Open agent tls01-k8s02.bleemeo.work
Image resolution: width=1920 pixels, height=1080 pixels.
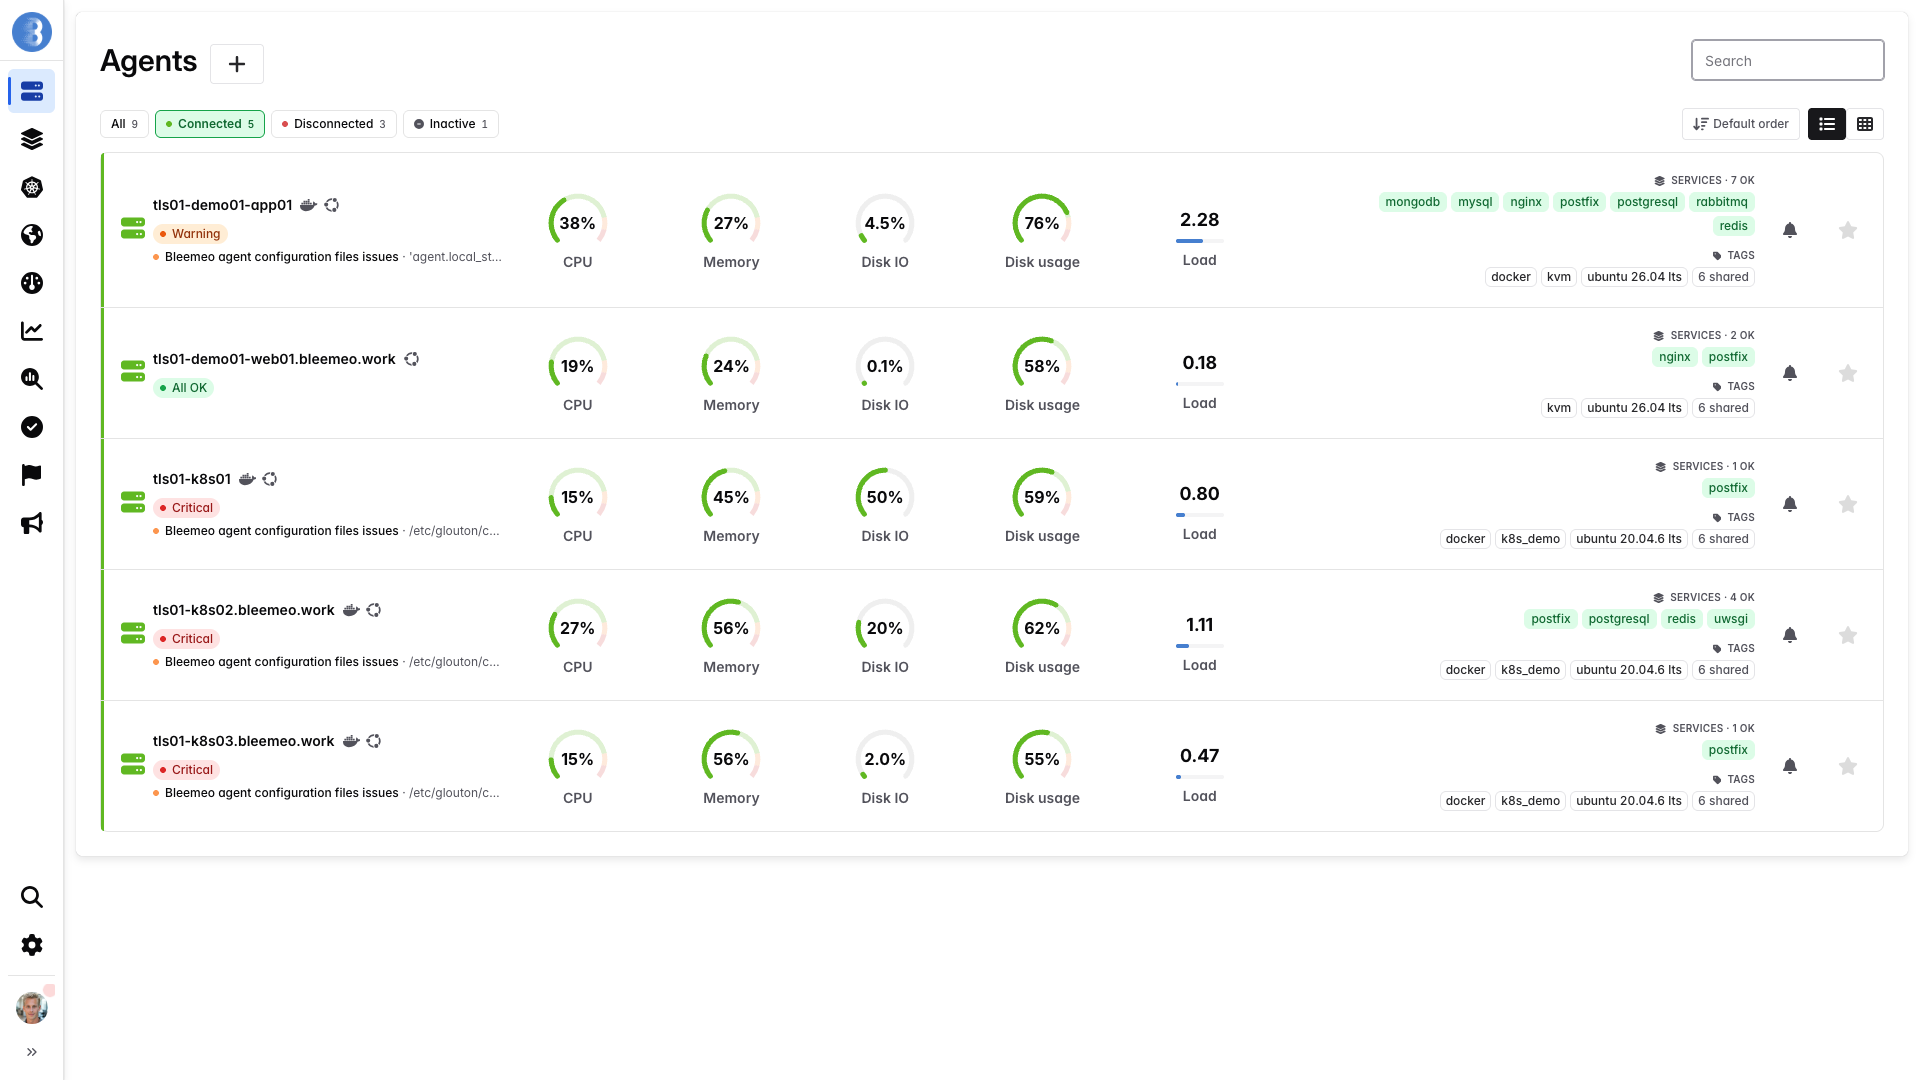(x=244, y=610)
